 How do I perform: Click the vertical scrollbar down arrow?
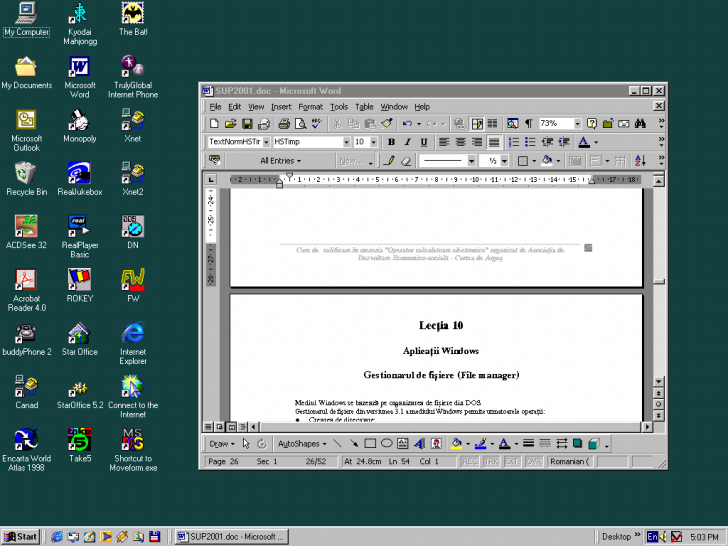[x=658, y=381]
